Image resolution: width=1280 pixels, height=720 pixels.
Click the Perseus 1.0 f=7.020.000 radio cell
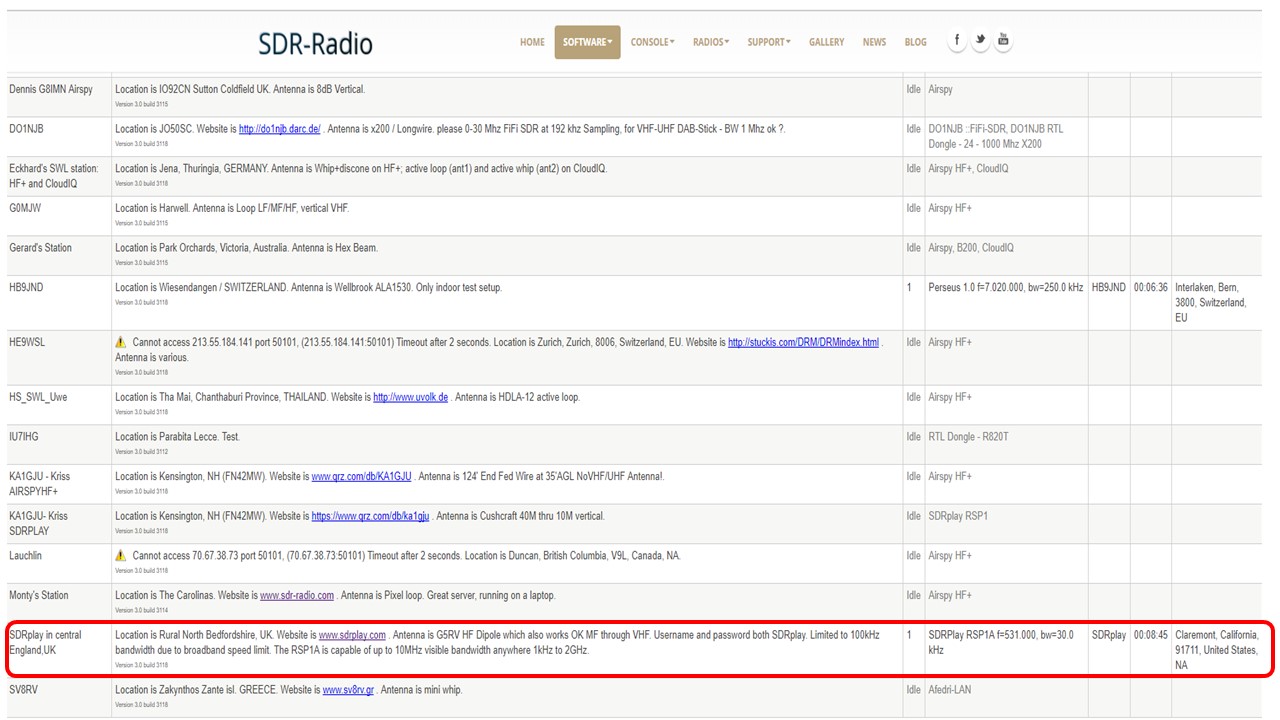pyautogui.click(x=1005, y=287)
